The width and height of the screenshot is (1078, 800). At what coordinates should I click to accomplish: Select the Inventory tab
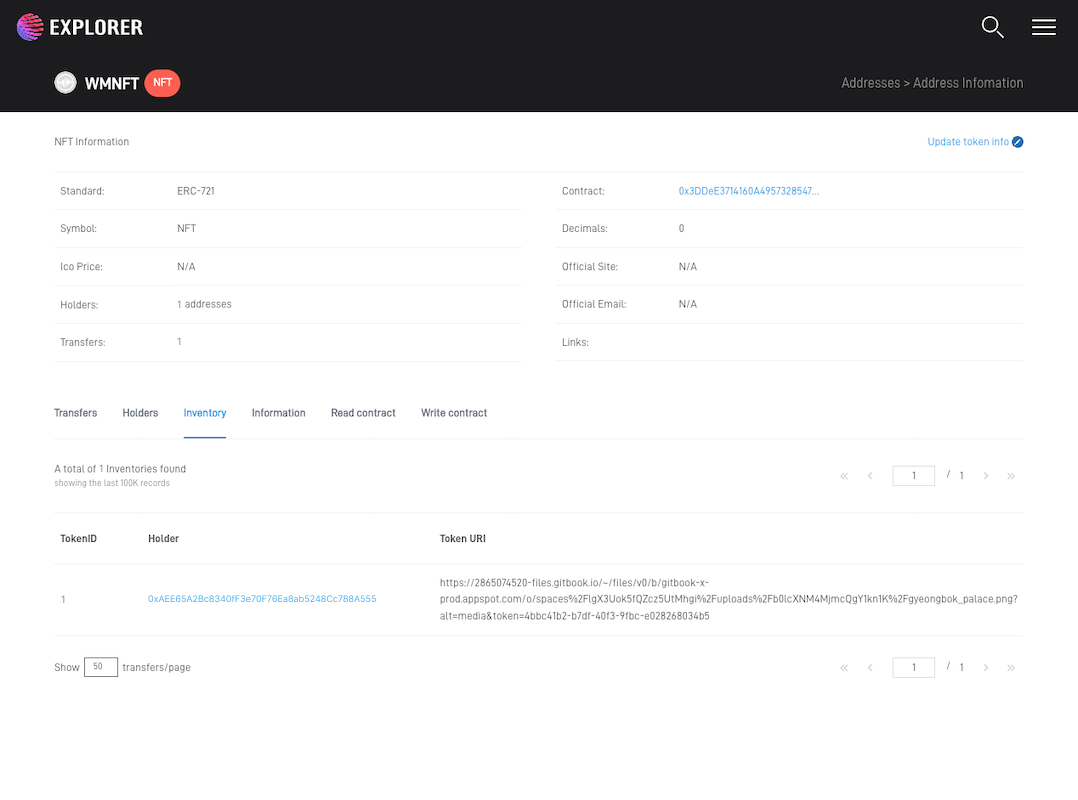[x=205, y=413]
